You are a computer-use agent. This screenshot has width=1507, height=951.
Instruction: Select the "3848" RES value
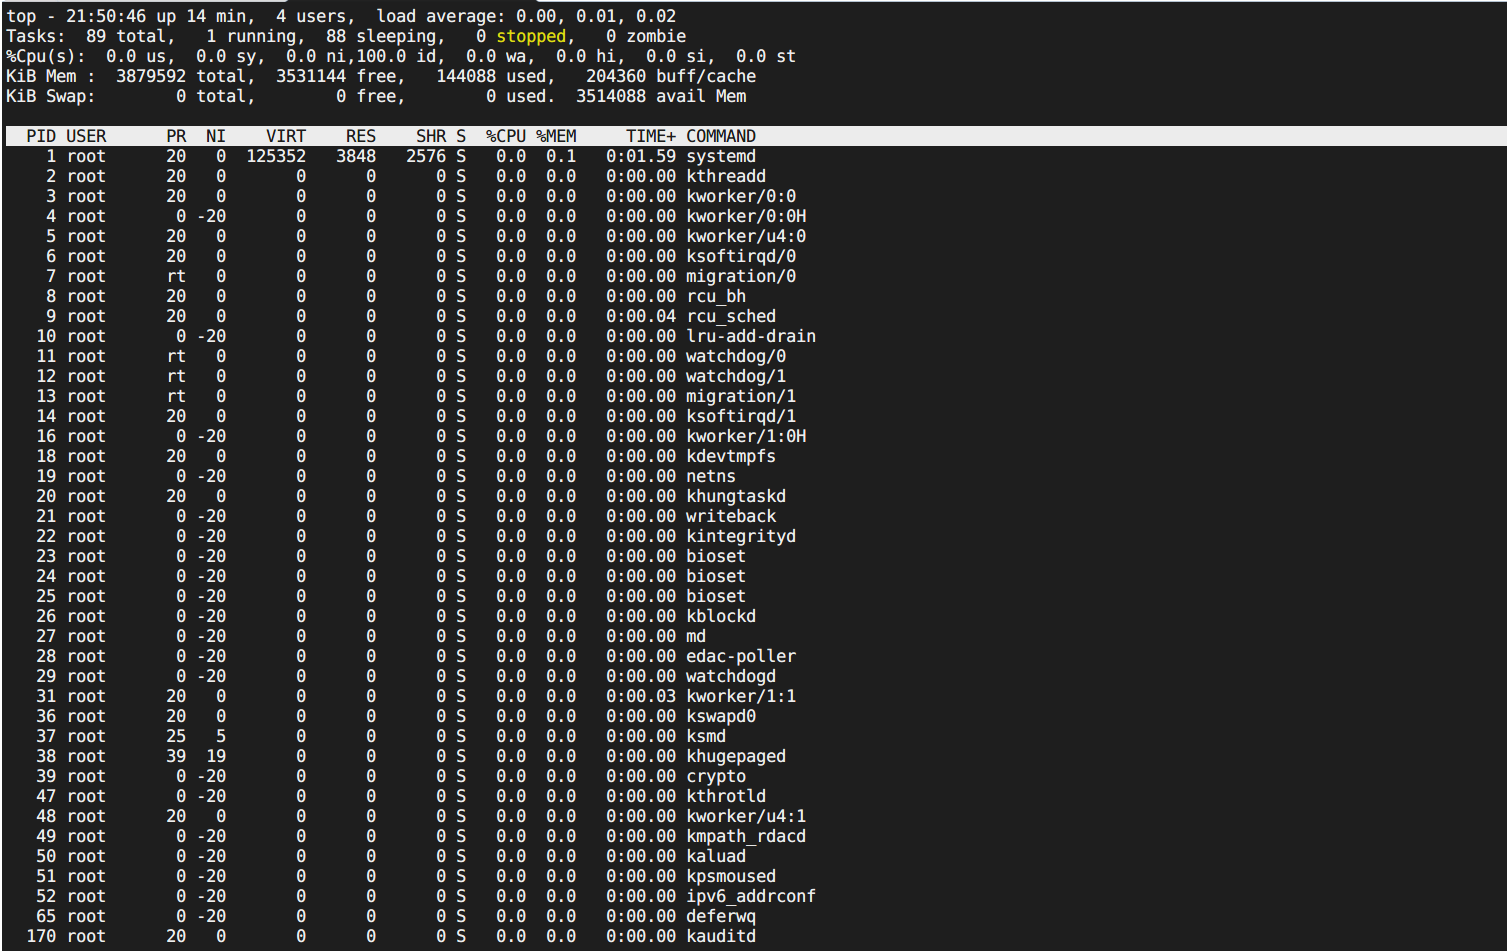[x=356, y=156]
